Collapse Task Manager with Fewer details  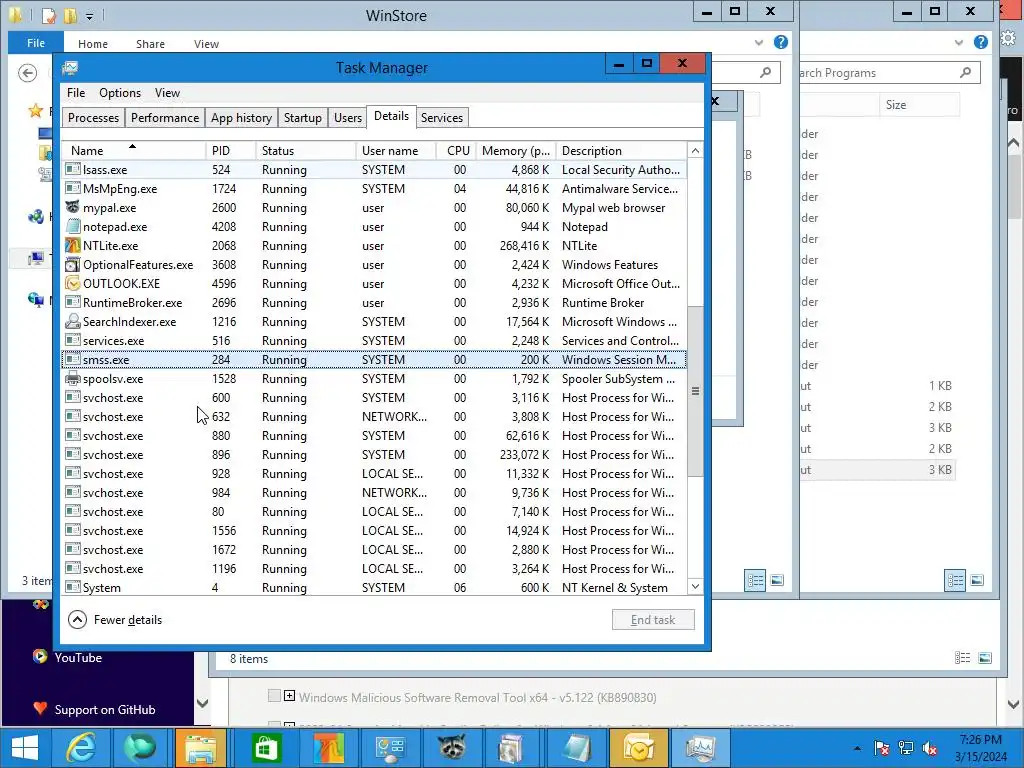[x=115, y=620]
